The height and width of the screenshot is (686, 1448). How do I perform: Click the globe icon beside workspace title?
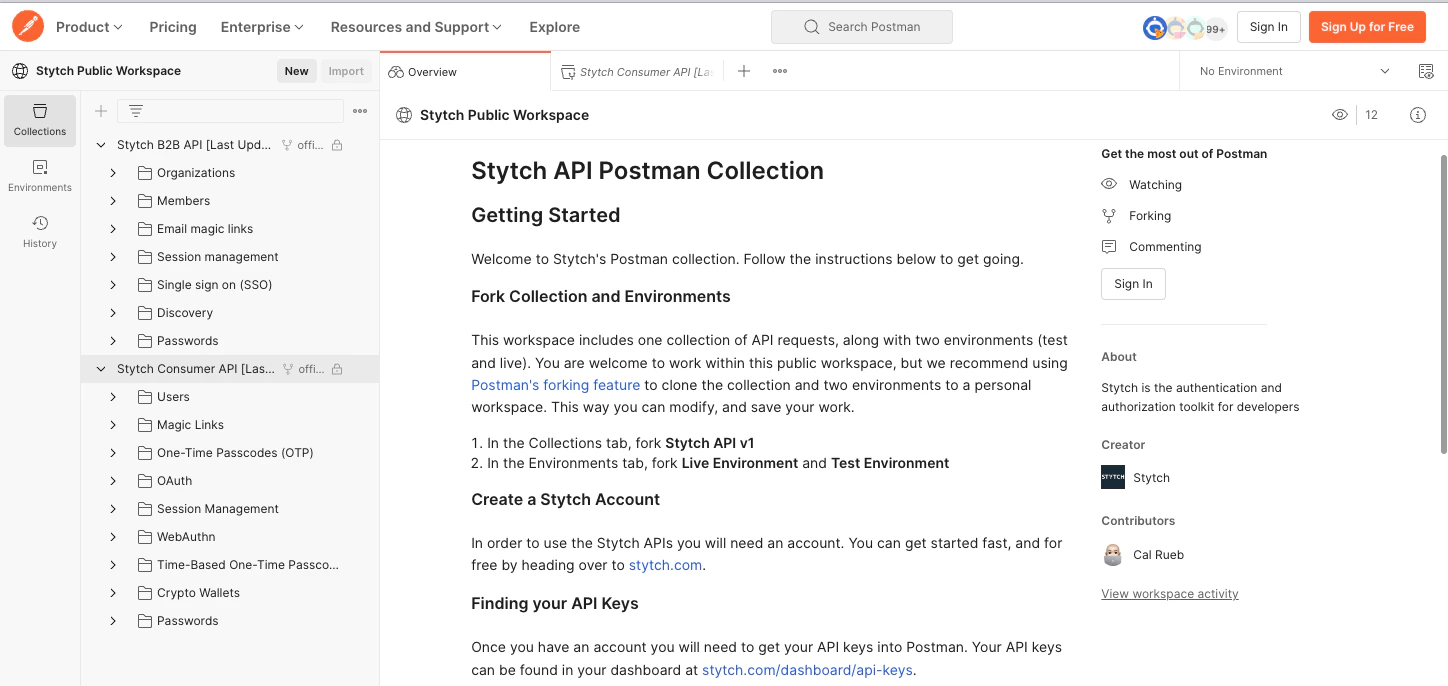click(404, 115)
